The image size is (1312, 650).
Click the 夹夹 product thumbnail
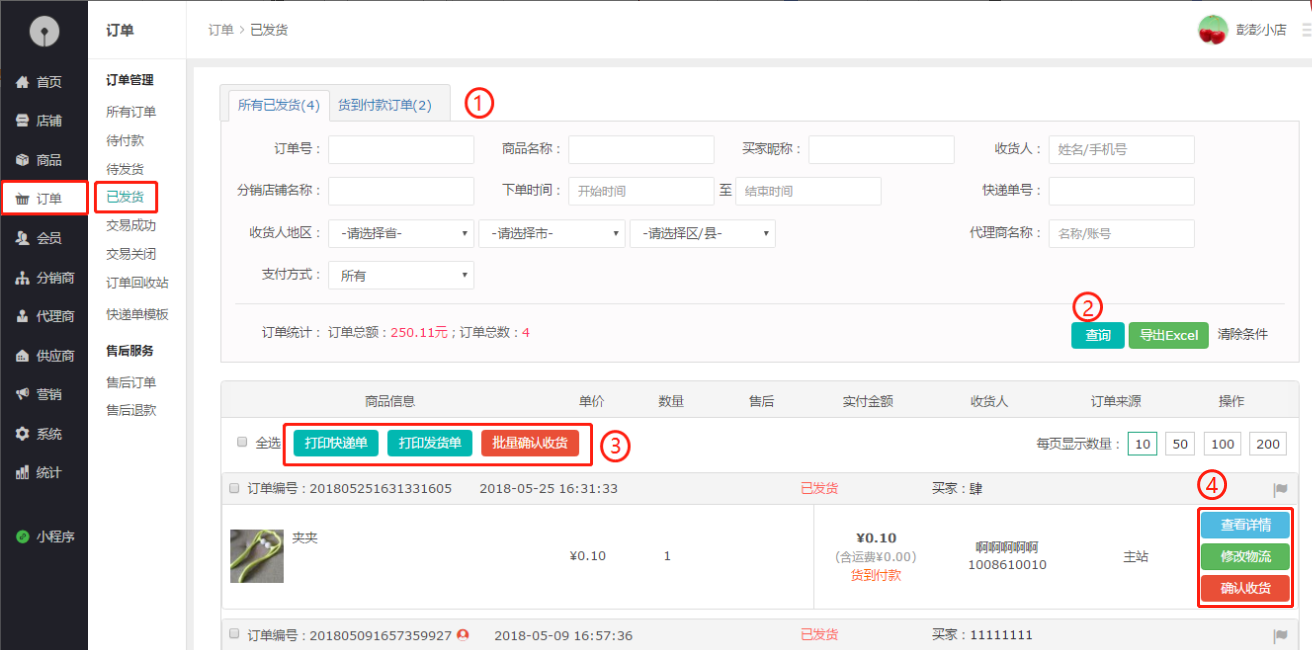pyautogui.click(x=256, y=556)
